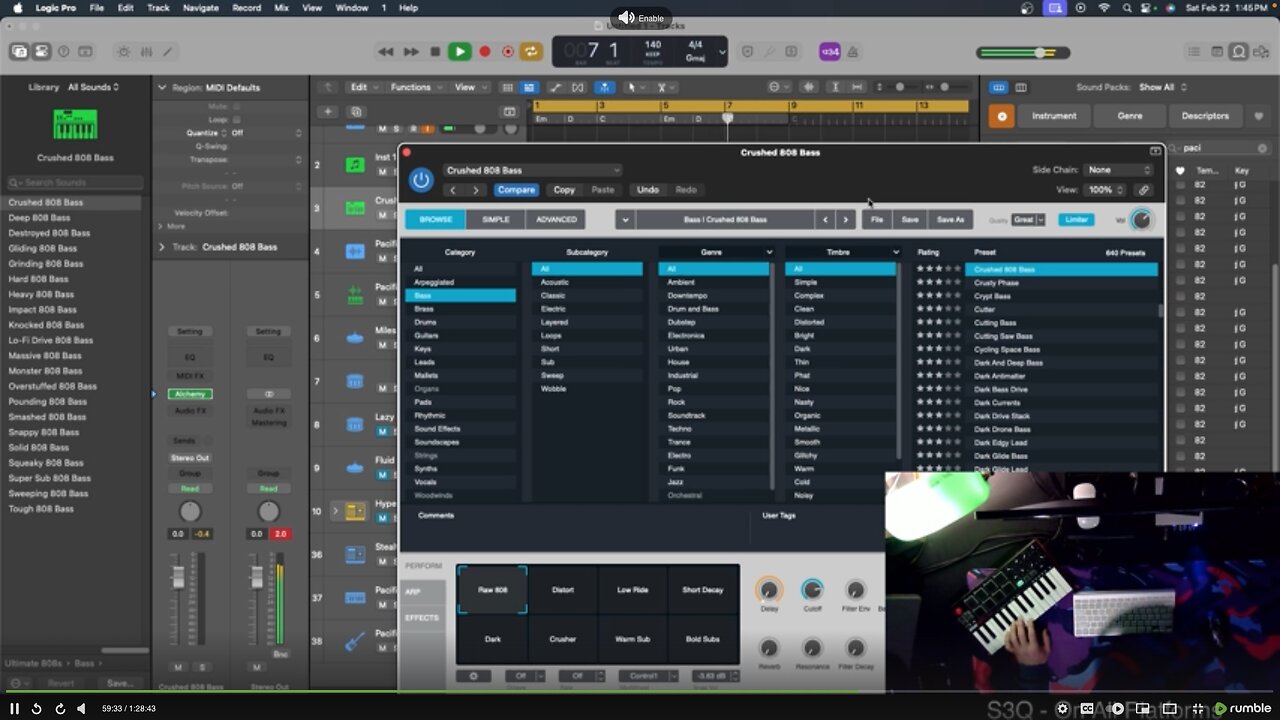Open the tracks area Functions menu
This screenshot has height=720, width=1280.
(415, 87)
